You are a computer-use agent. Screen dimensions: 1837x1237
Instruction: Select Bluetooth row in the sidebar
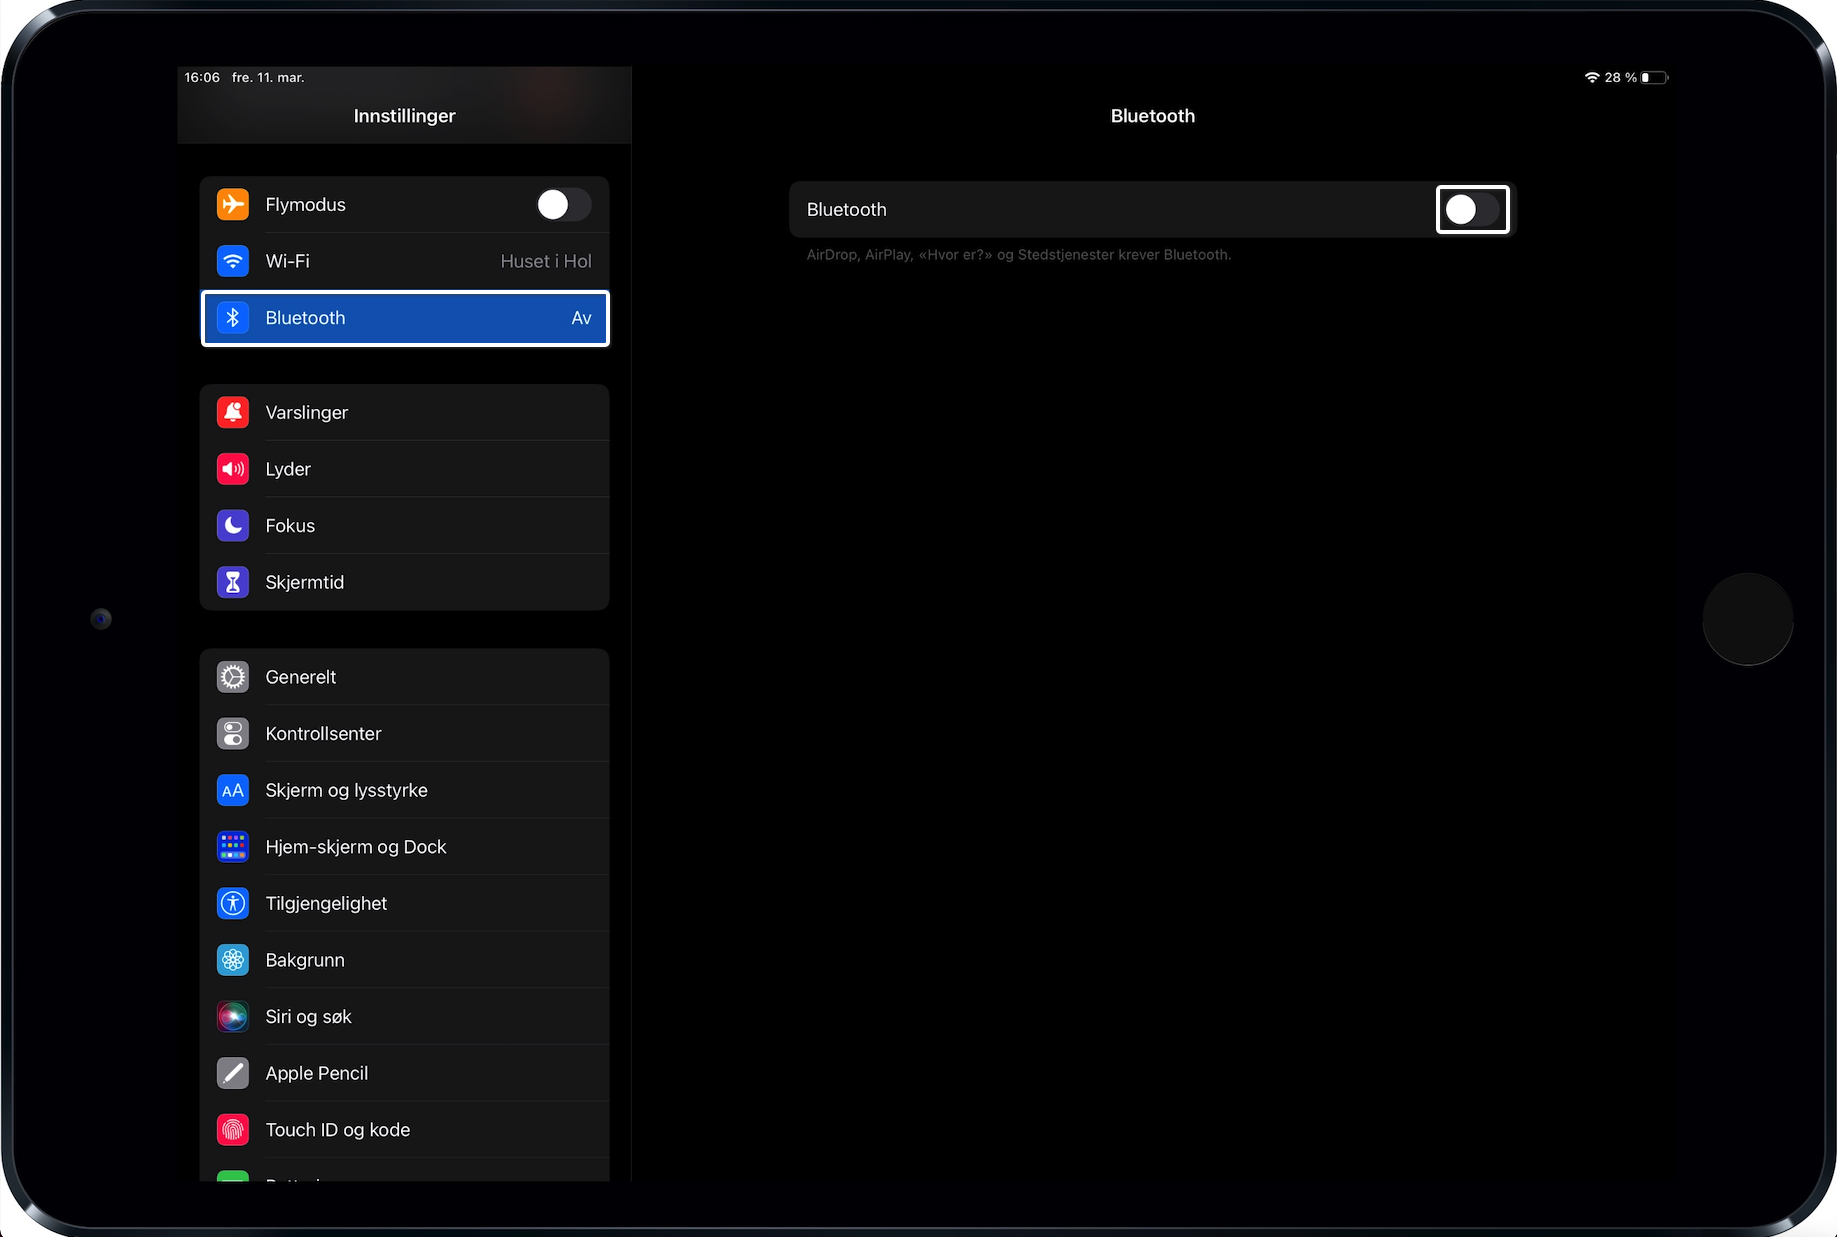[x=405, y=318]
